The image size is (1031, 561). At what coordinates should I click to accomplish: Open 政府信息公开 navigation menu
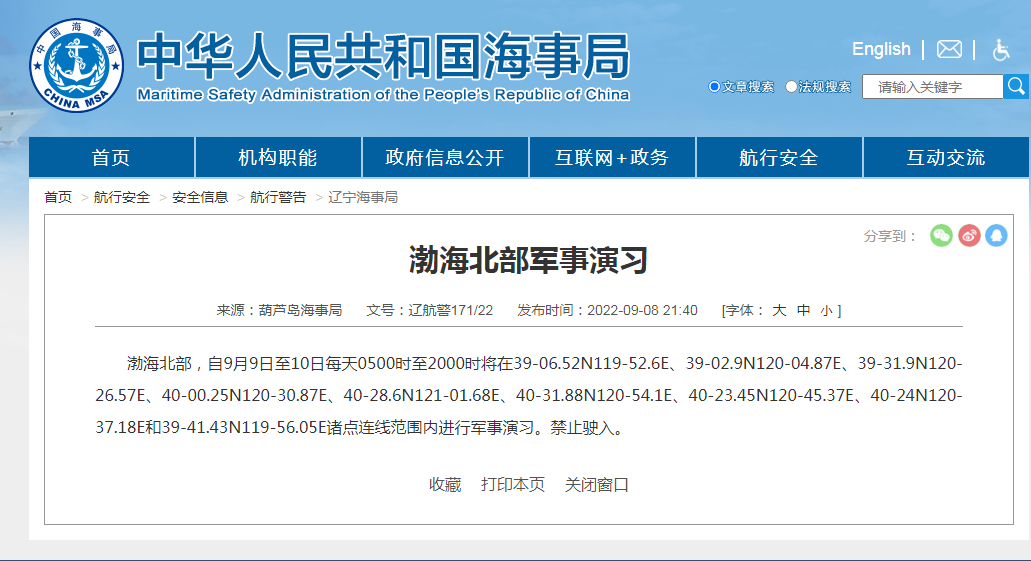click(445, 157)
